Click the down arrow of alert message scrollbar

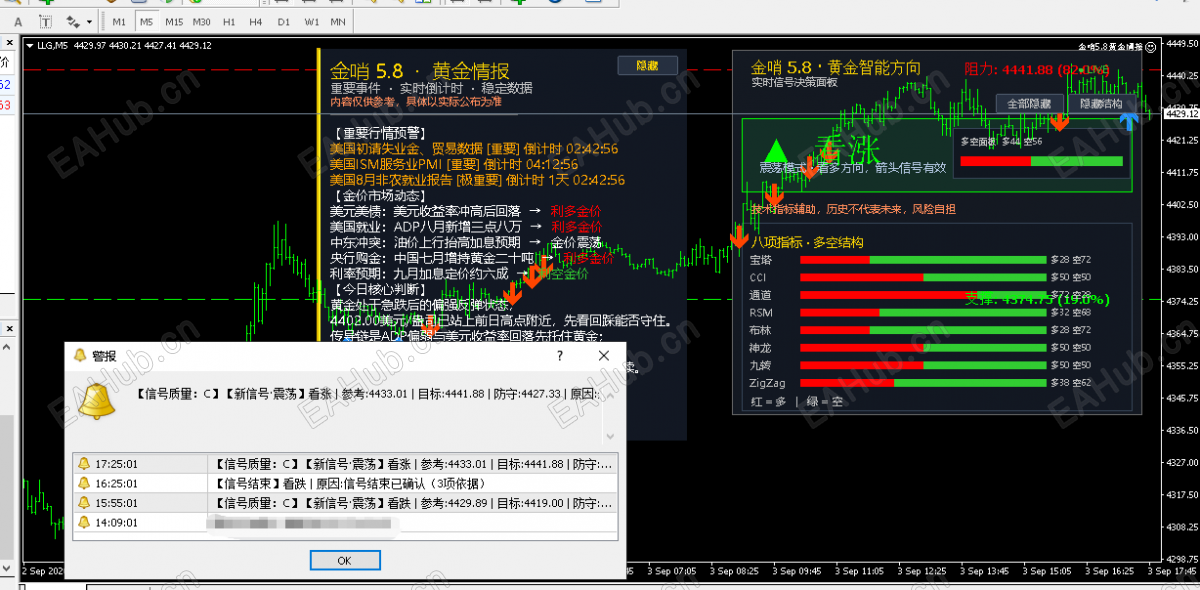click(609, 437)
